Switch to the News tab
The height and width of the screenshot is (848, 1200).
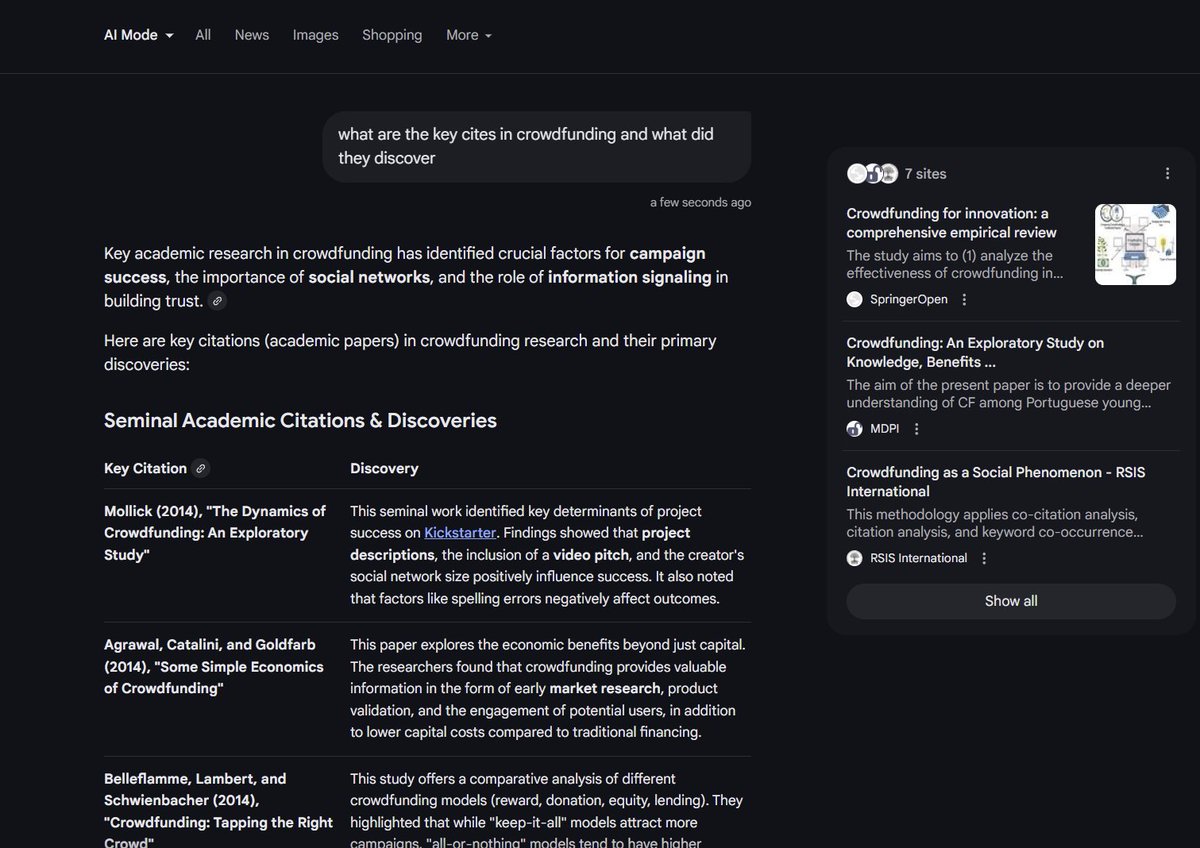(252, 35)
